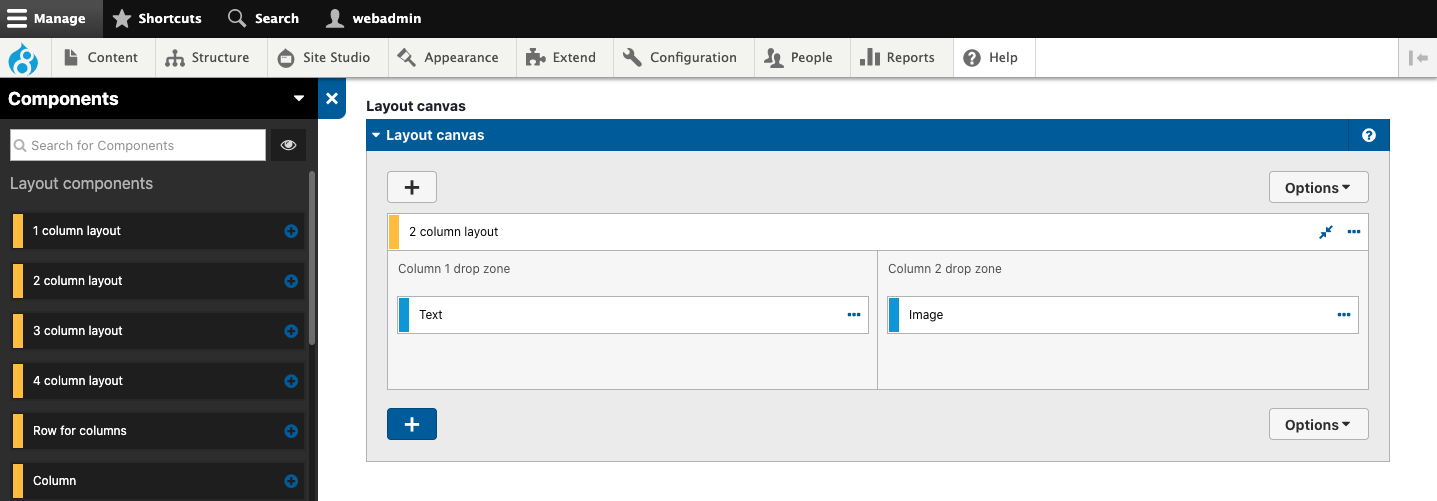
Task: Select the sidebar 2 column layout component
Action: 158,281
